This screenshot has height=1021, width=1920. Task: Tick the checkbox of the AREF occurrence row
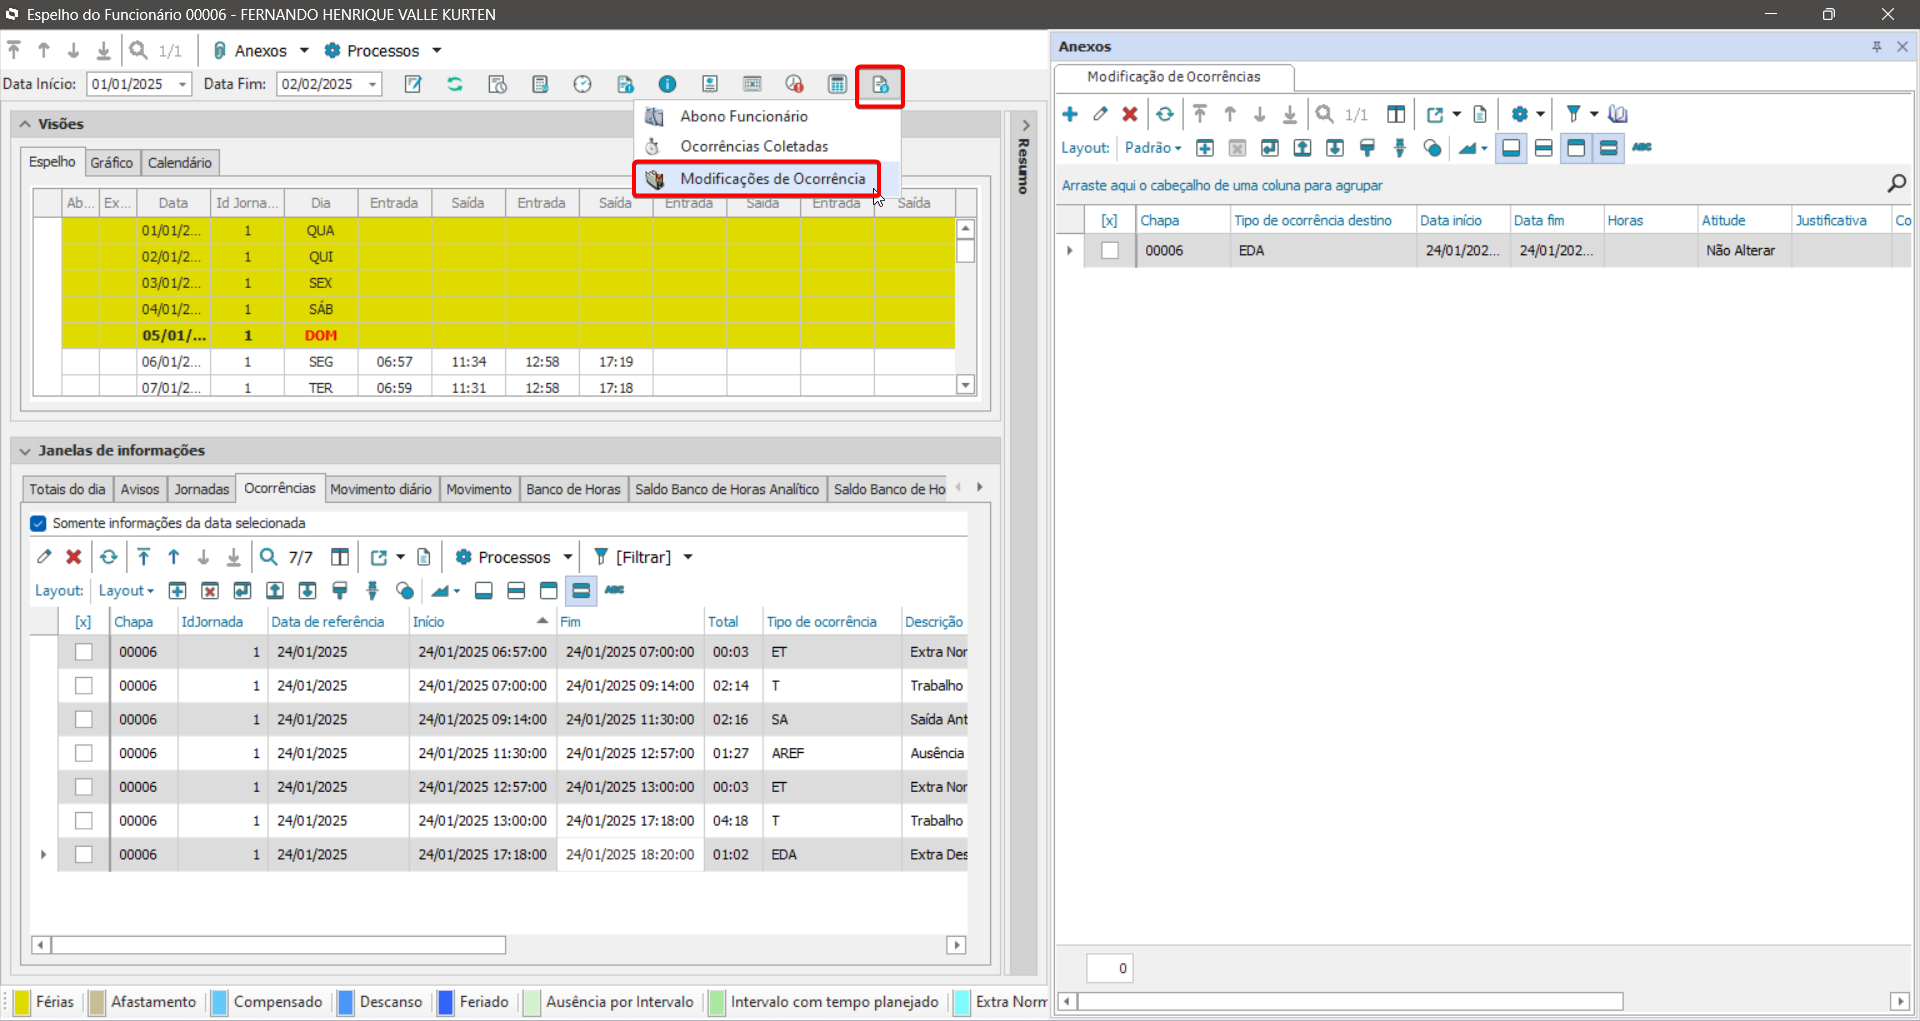click(x=84, y=753)
